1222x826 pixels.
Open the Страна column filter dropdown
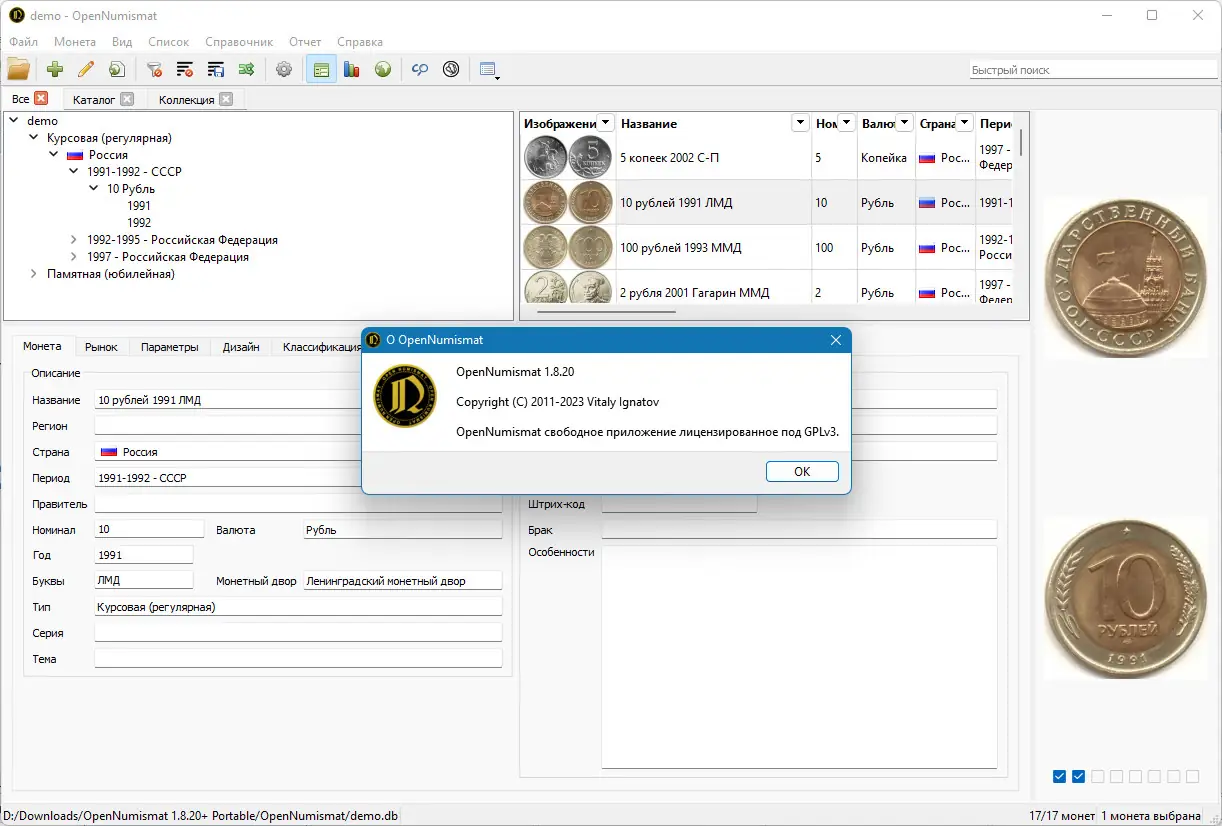point(964,123)
